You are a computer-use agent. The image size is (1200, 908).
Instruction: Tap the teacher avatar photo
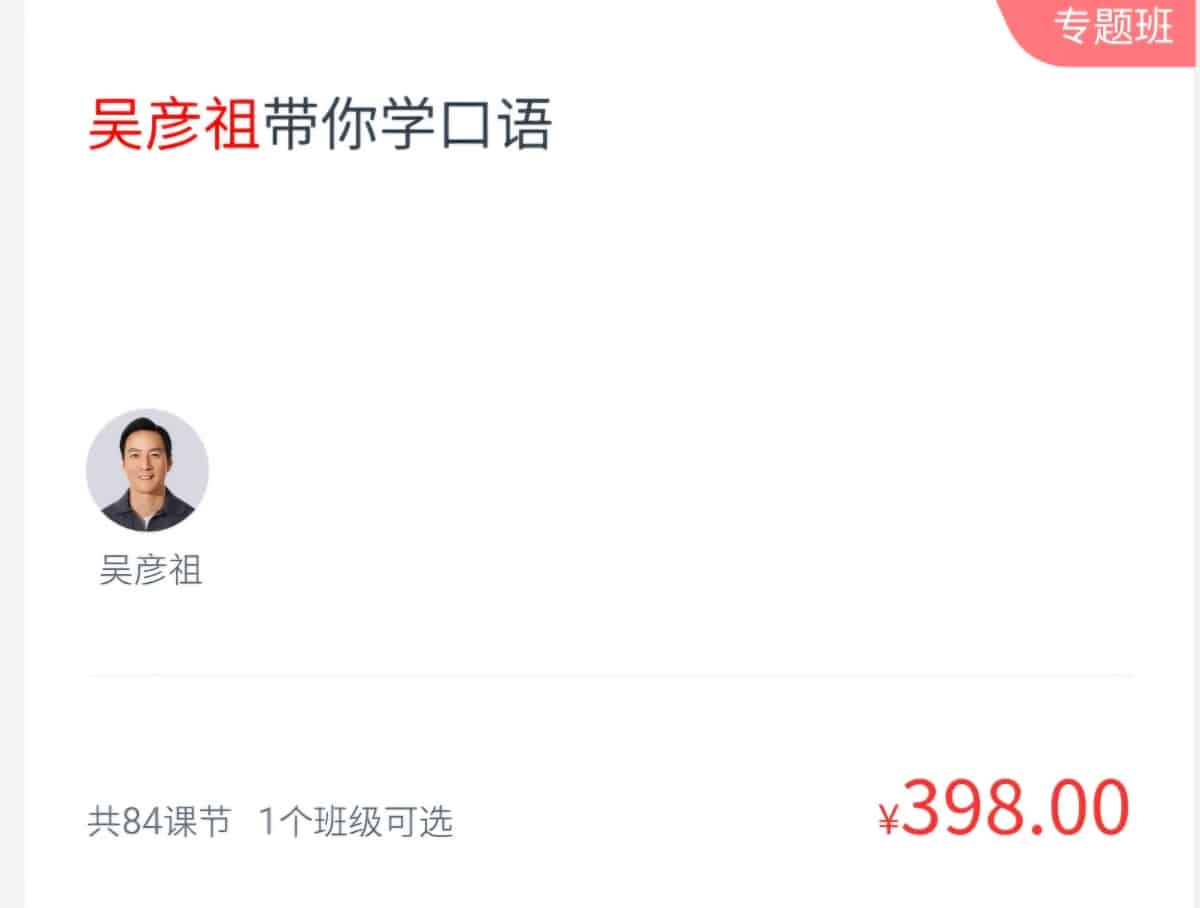coord(147,470)
